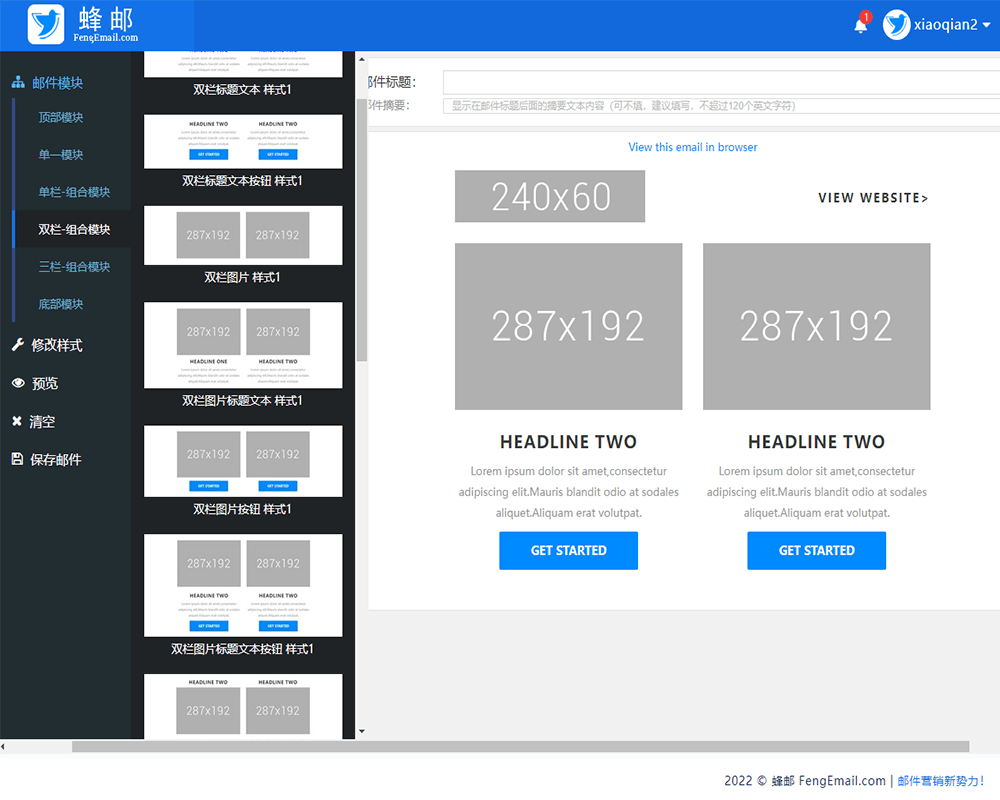Click the VIEW WEBSITE> link
This screenshot has width=1000, height=800.
(873, 198)
